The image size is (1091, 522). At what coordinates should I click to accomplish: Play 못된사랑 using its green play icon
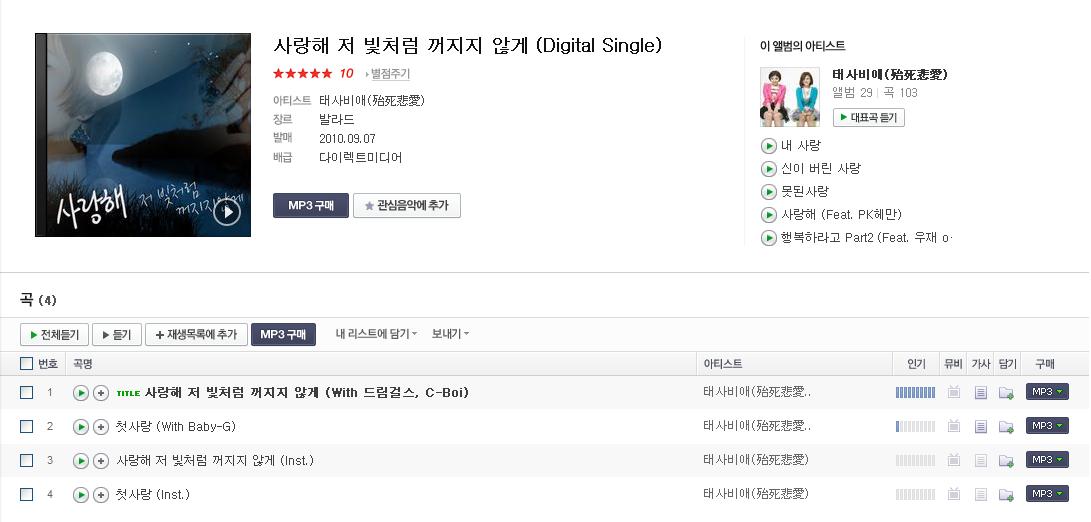click(768, 191)
